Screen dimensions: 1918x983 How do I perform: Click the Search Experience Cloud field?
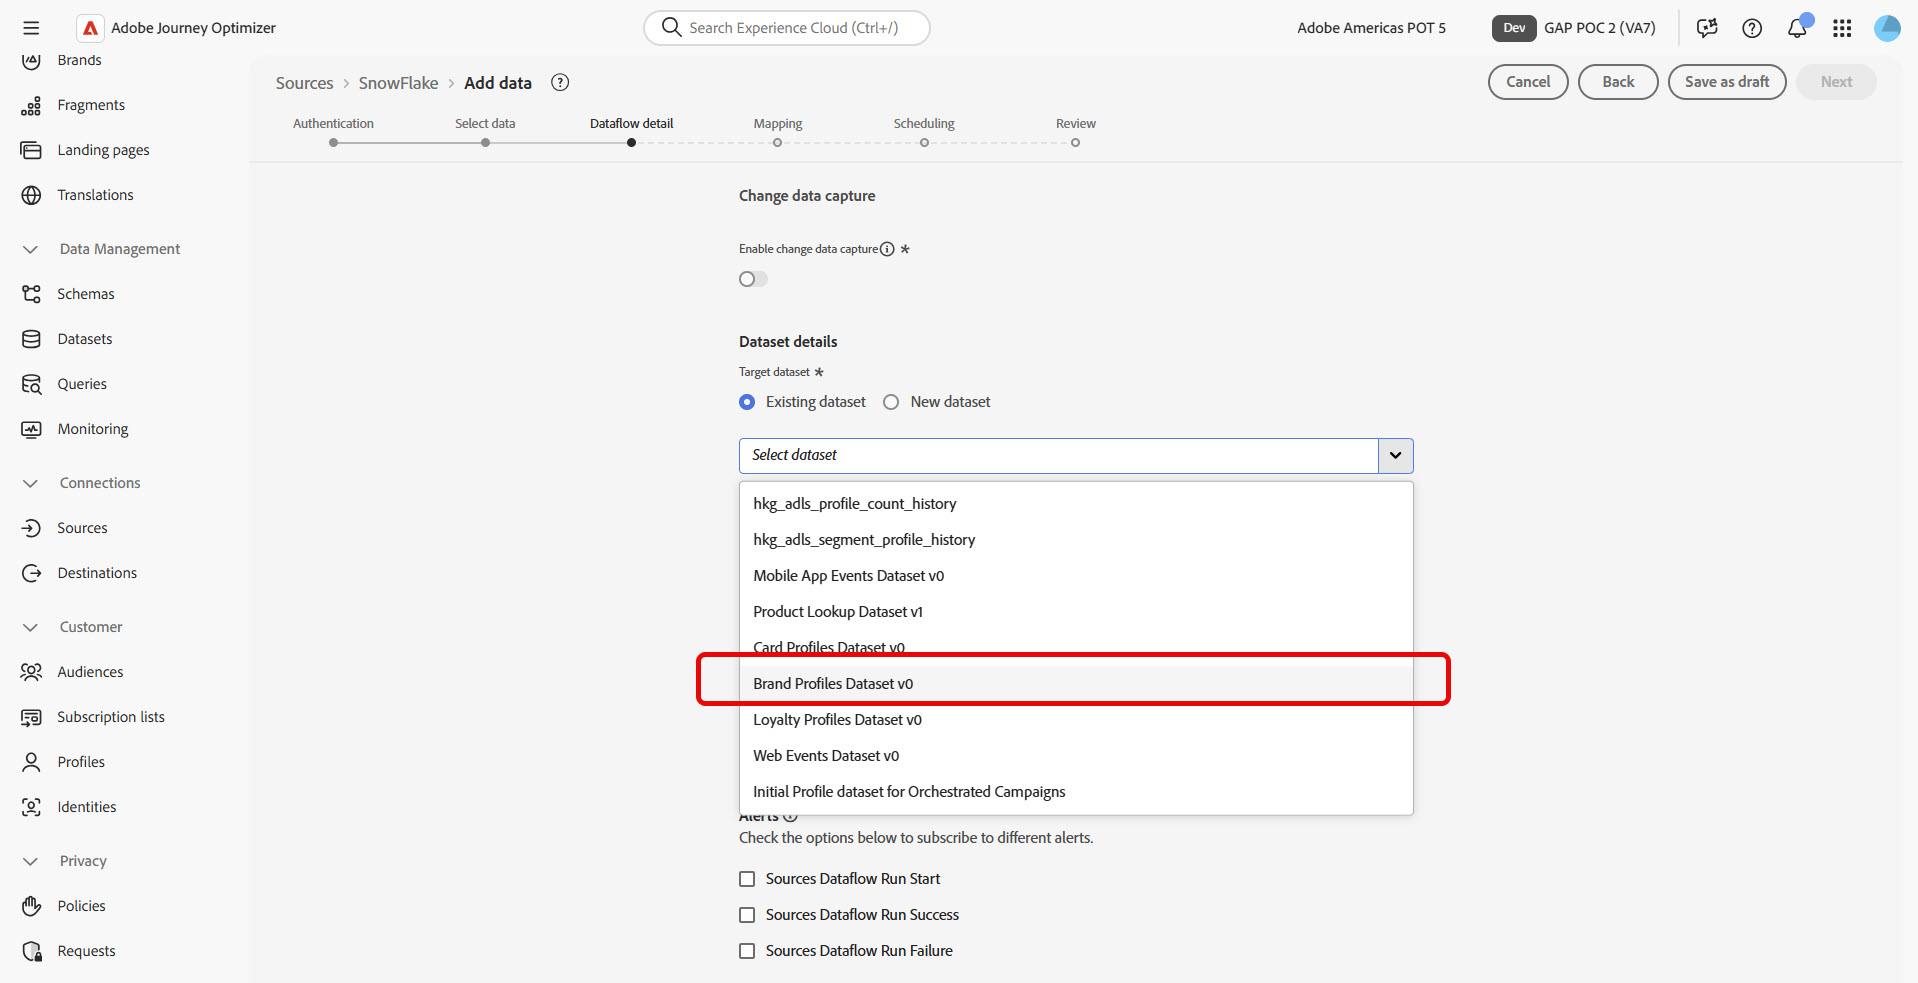(x=787, y=28)
